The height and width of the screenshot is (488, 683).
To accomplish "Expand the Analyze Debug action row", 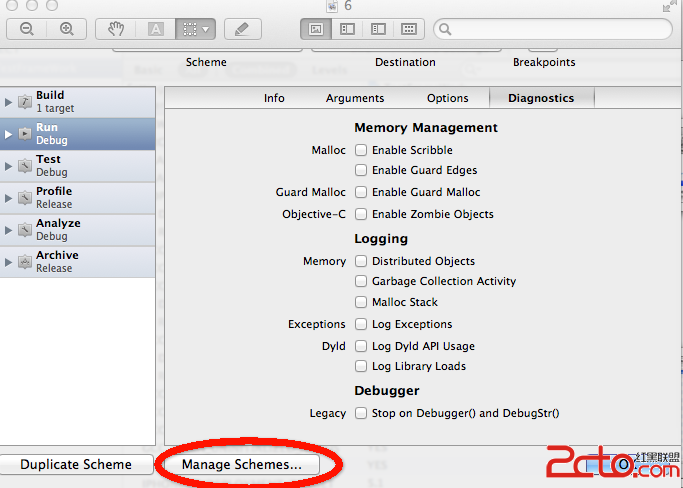I will (x=8, y=230).
